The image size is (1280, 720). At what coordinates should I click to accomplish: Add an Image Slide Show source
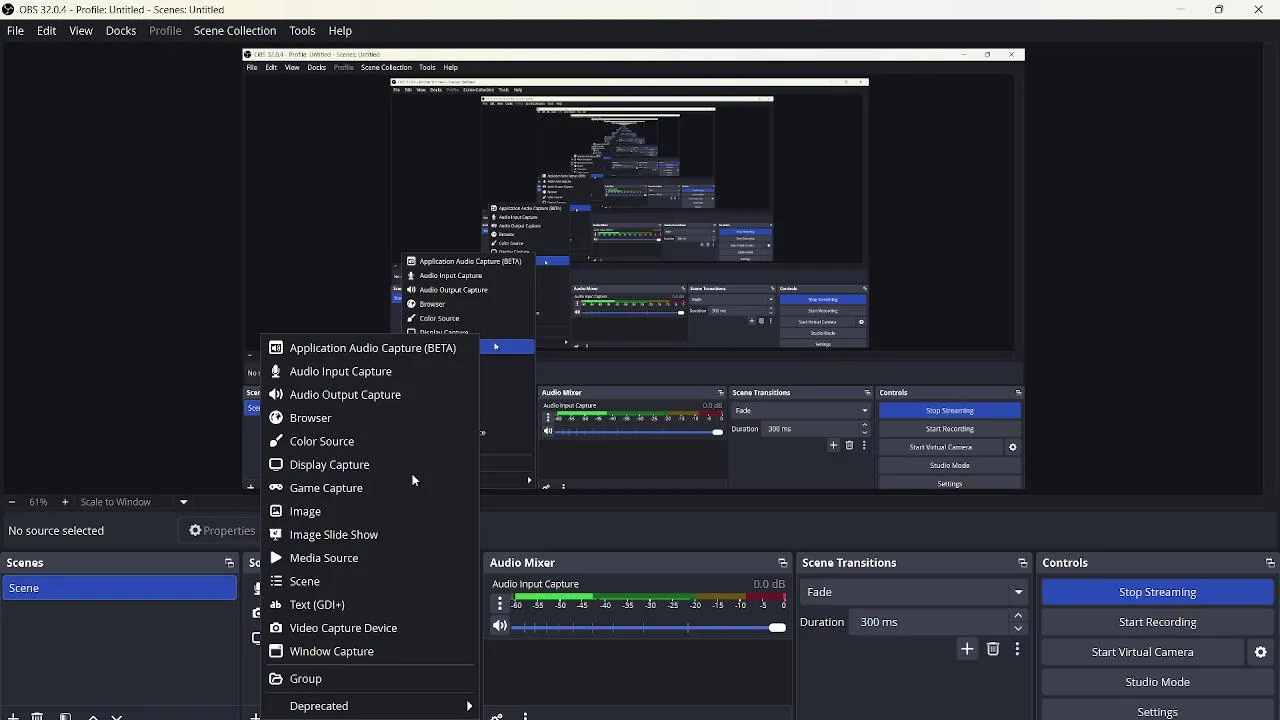point(370,534)
